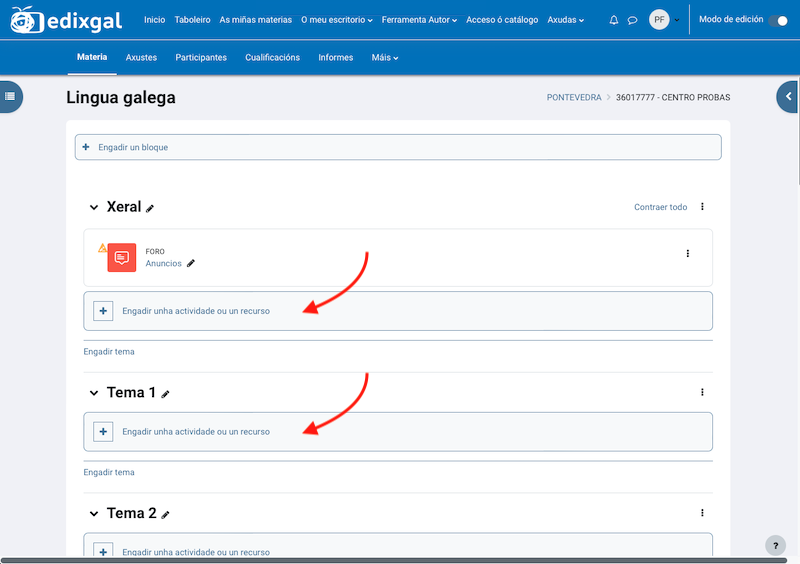Open the course index drawer icon
This screenshot has height=564, width=800.
point(10,96)
